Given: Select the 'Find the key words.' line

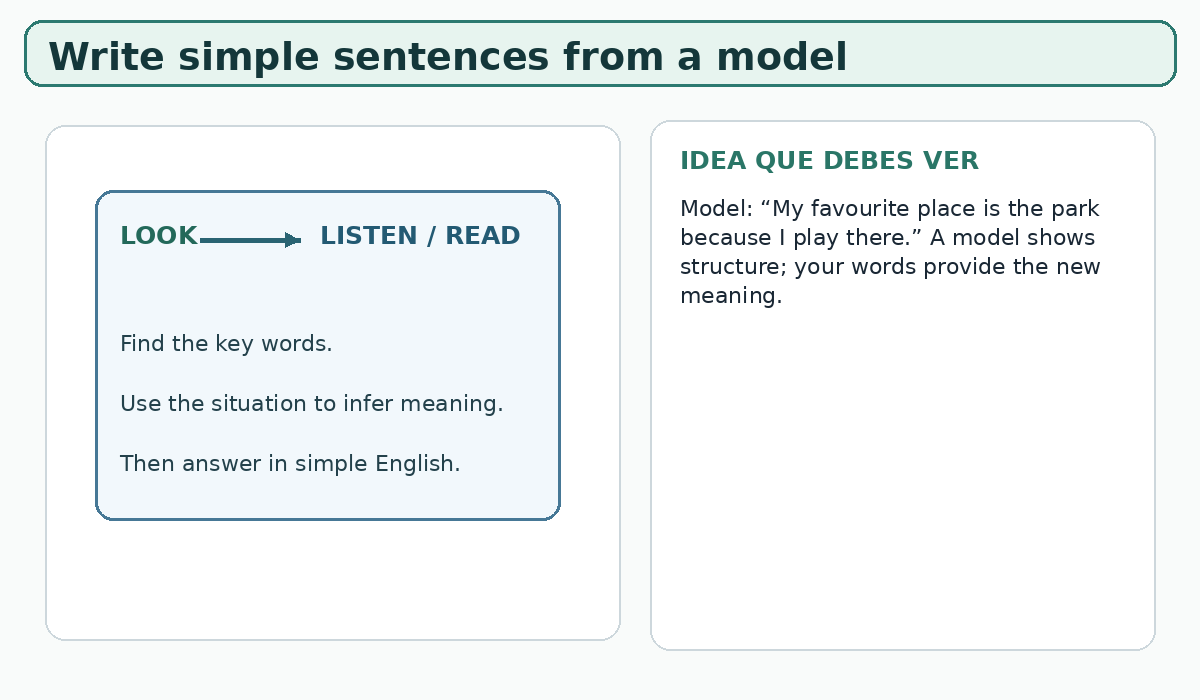Looking at the screenshot, I should (x=226, y=344).
